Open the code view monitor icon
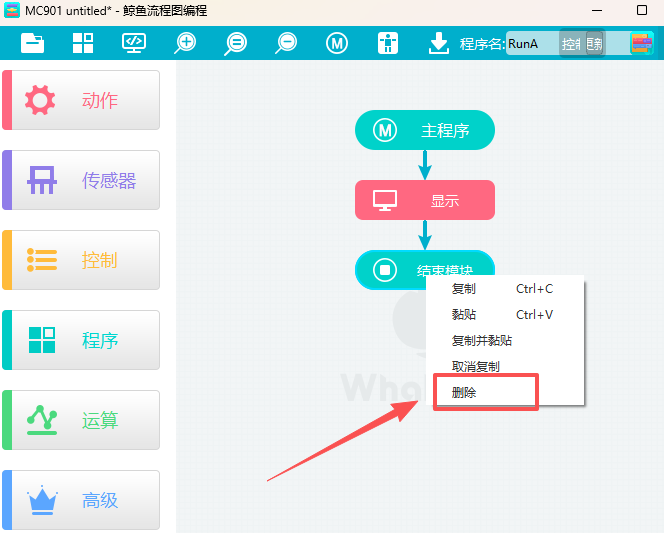Viewport: 664px width, 533px height. tap(134, 43)
